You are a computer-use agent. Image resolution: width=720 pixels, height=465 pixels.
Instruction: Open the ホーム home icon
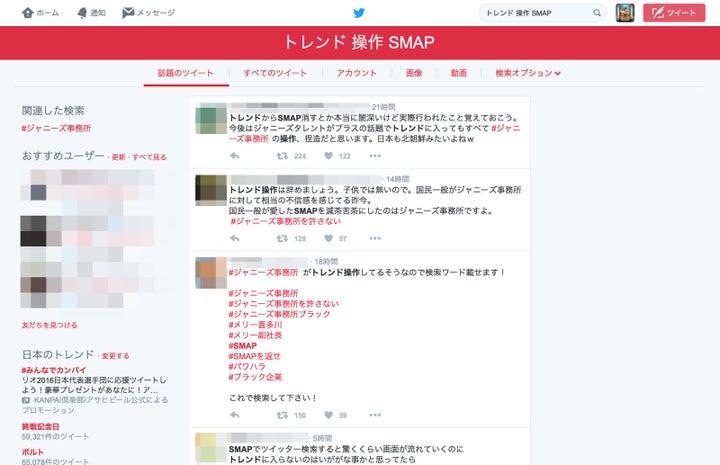coord(27,13)
